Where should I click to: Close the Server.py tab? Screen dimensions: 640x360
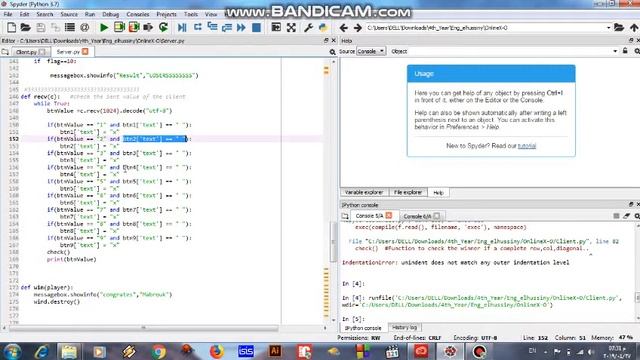coord(85,51)
